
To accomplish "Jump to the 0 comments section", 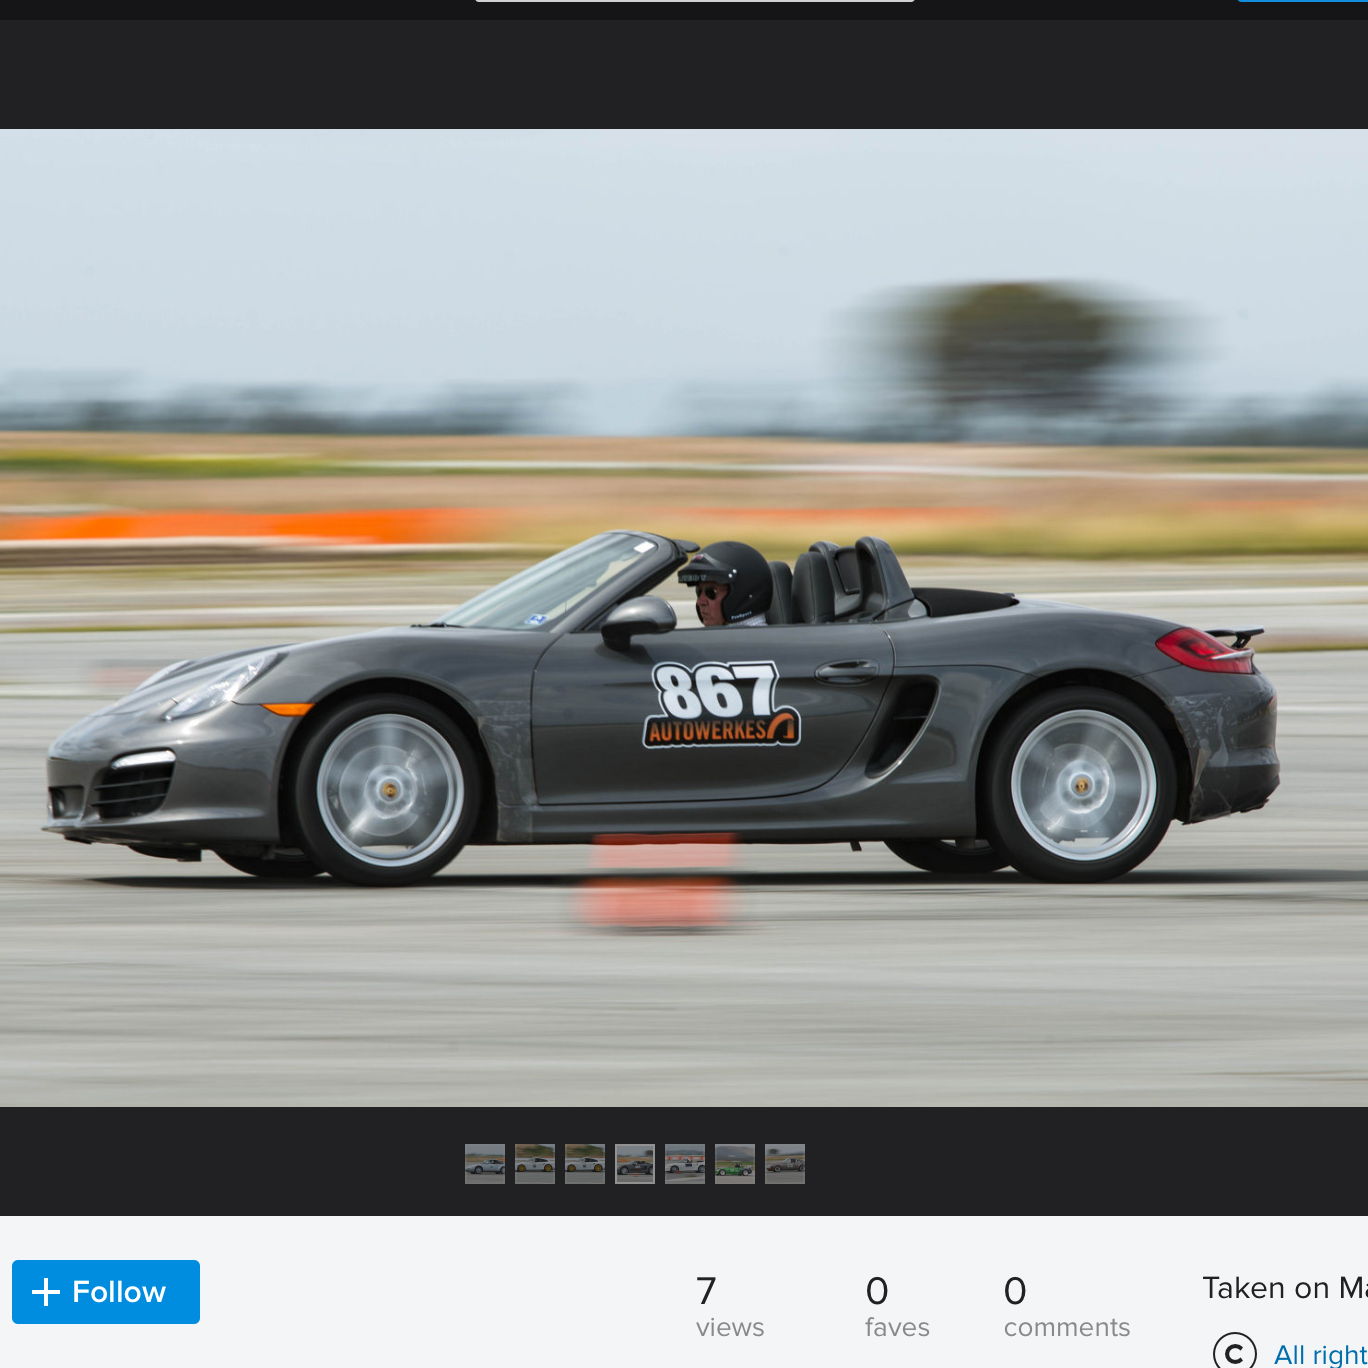I will click(1066, 1307).
